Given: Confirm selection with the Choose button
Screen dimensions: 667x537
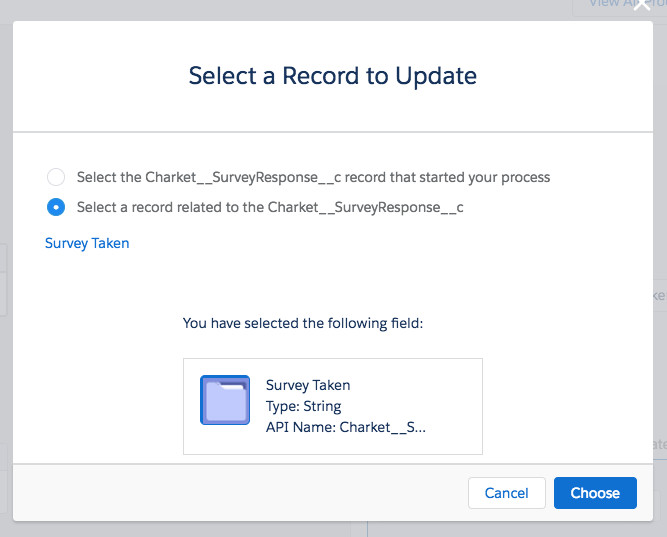Looking at the screenshot, I should pyautogui.click(x=595, y=493).
